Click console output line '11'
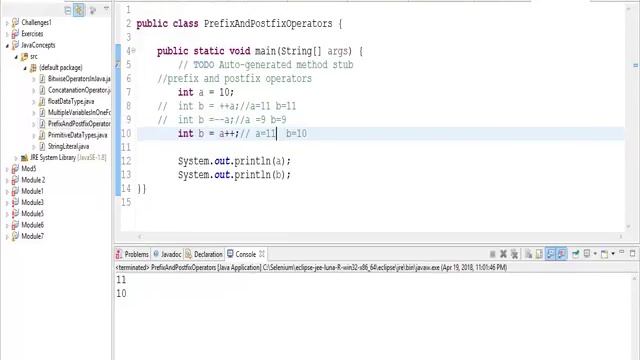 (x=121, y=280)
